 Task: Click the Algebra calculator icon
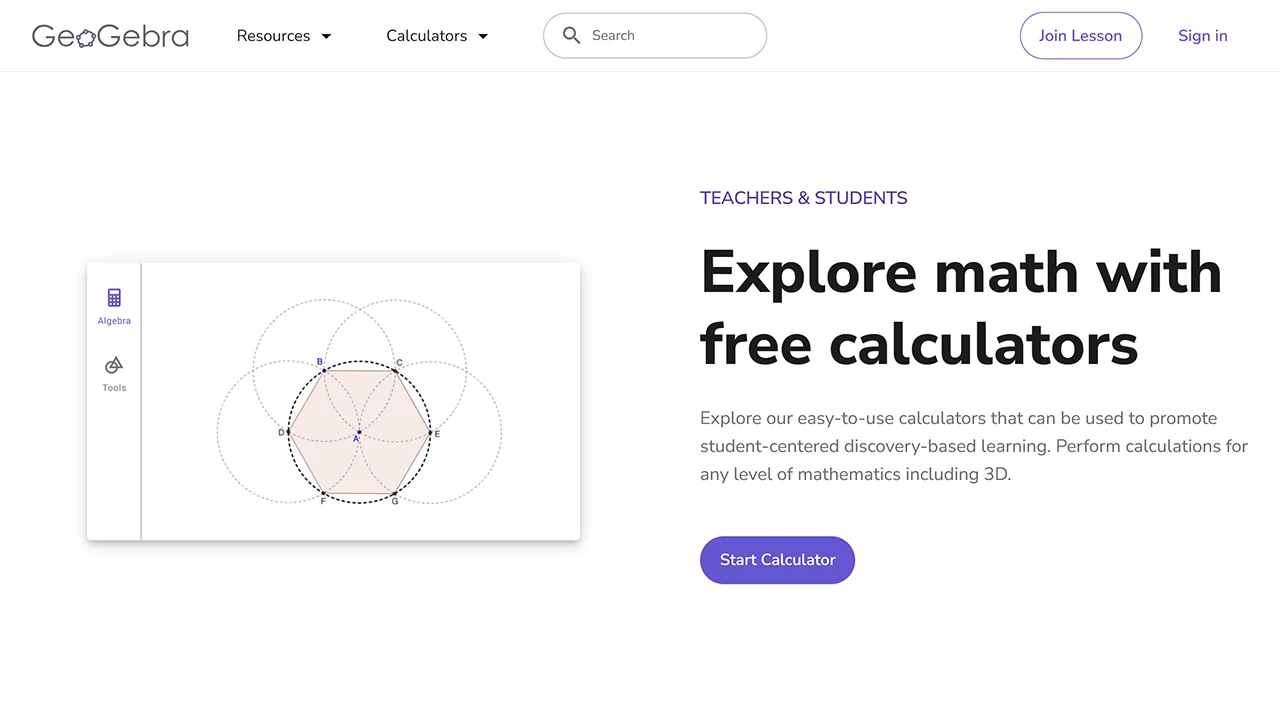[114, 298]
